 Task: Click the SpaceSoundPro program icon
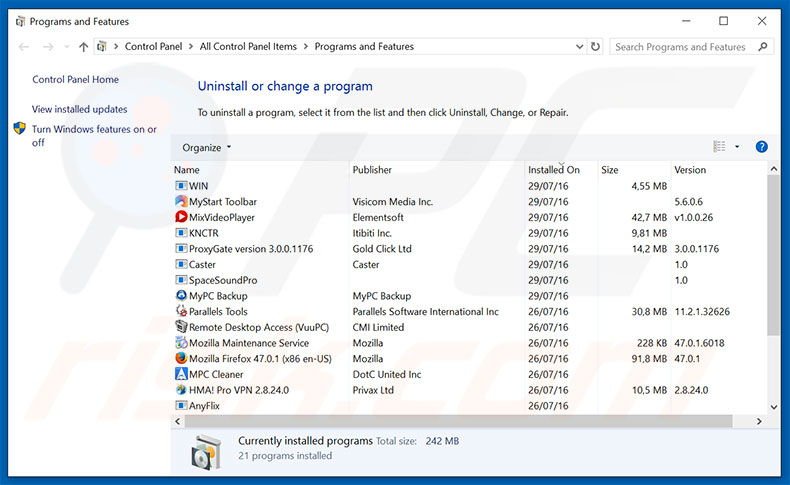click(x=181, y=280)
